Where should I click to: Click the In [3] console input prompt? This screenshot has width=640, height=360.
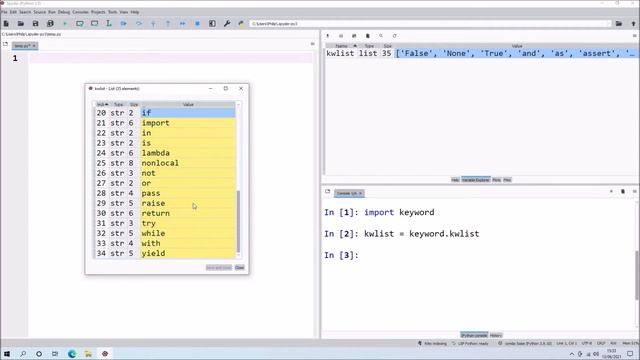pos(341,255)
